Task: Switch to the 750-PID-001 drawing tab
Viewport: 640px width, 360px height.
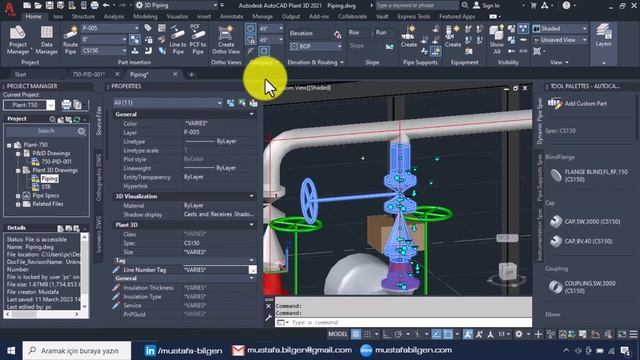Action: pos(89,74)
